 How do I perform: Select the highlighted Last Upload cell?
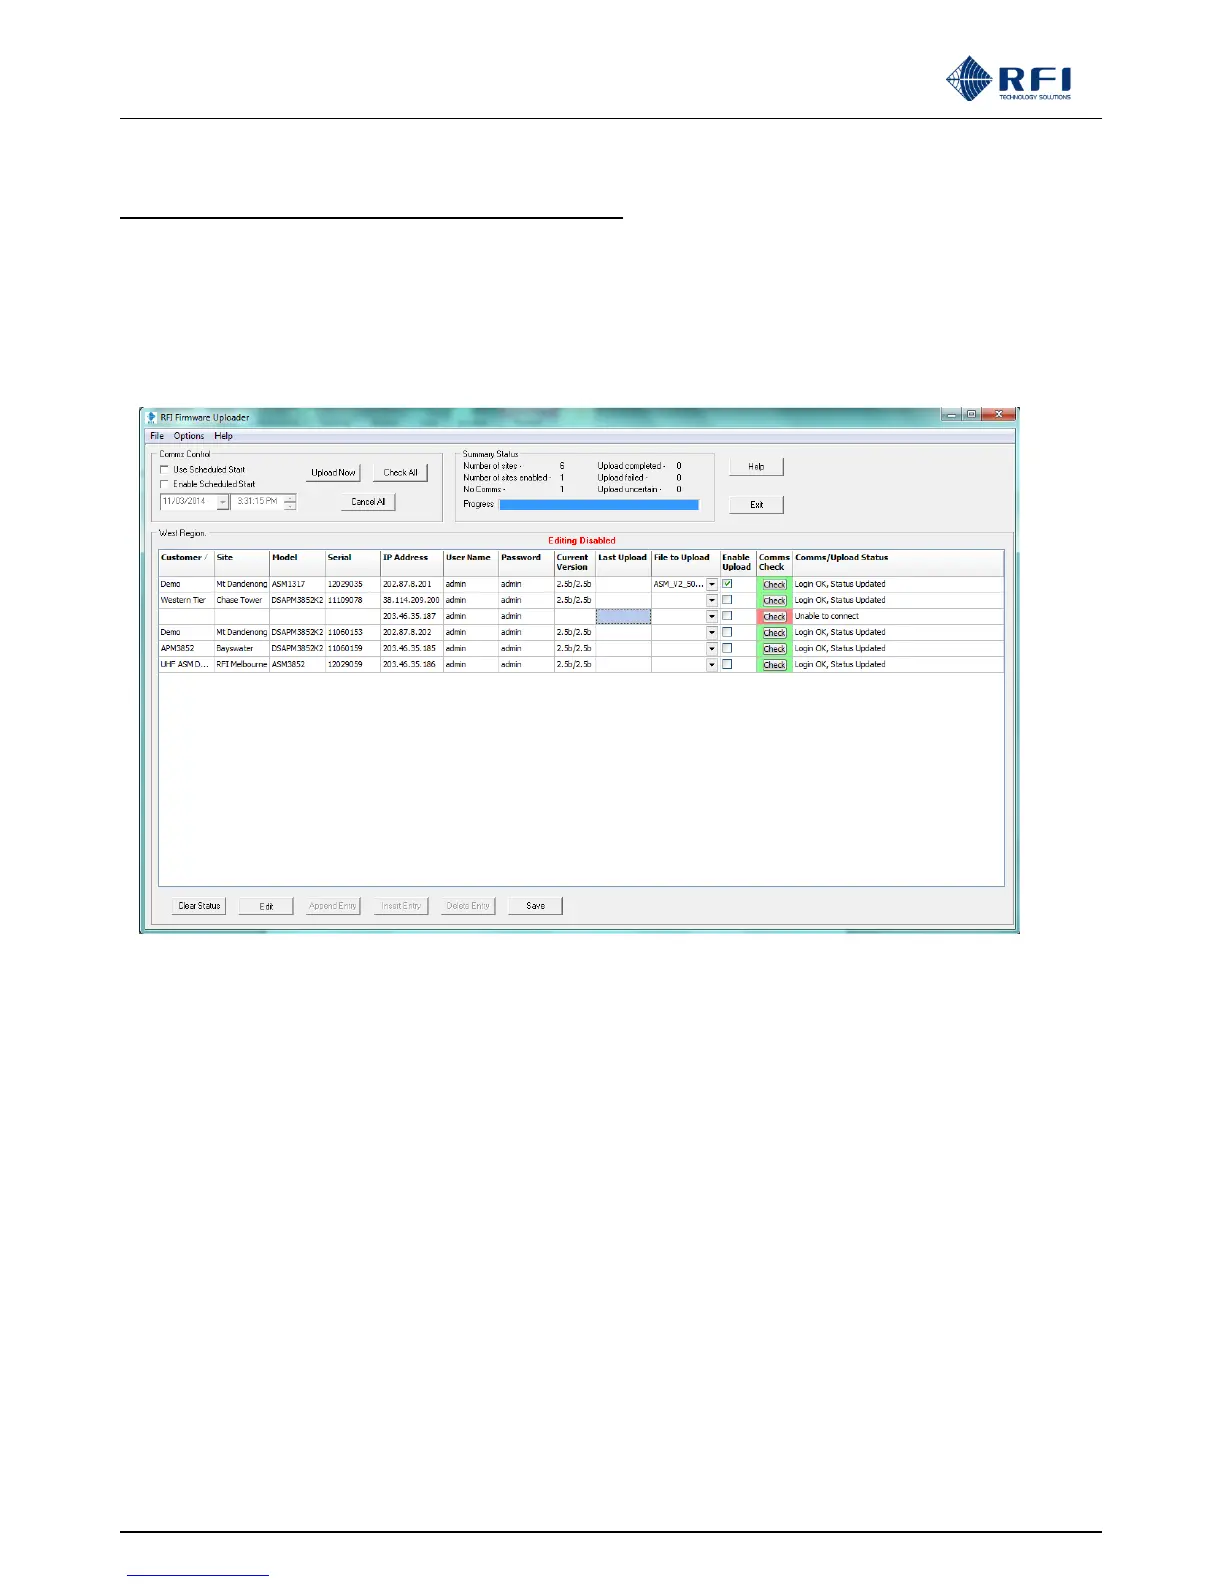[x=623, y=616]
